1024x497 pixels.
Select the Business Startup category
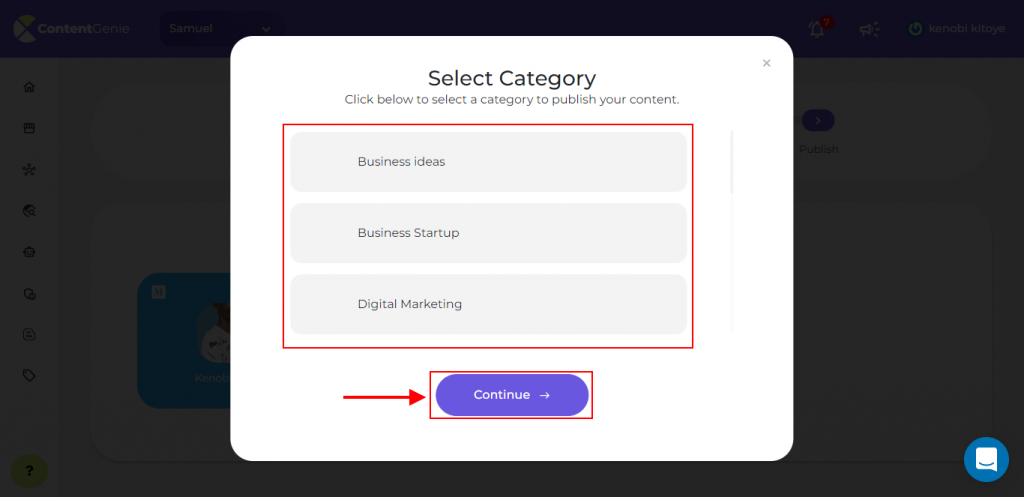click(x=488, y=233)
